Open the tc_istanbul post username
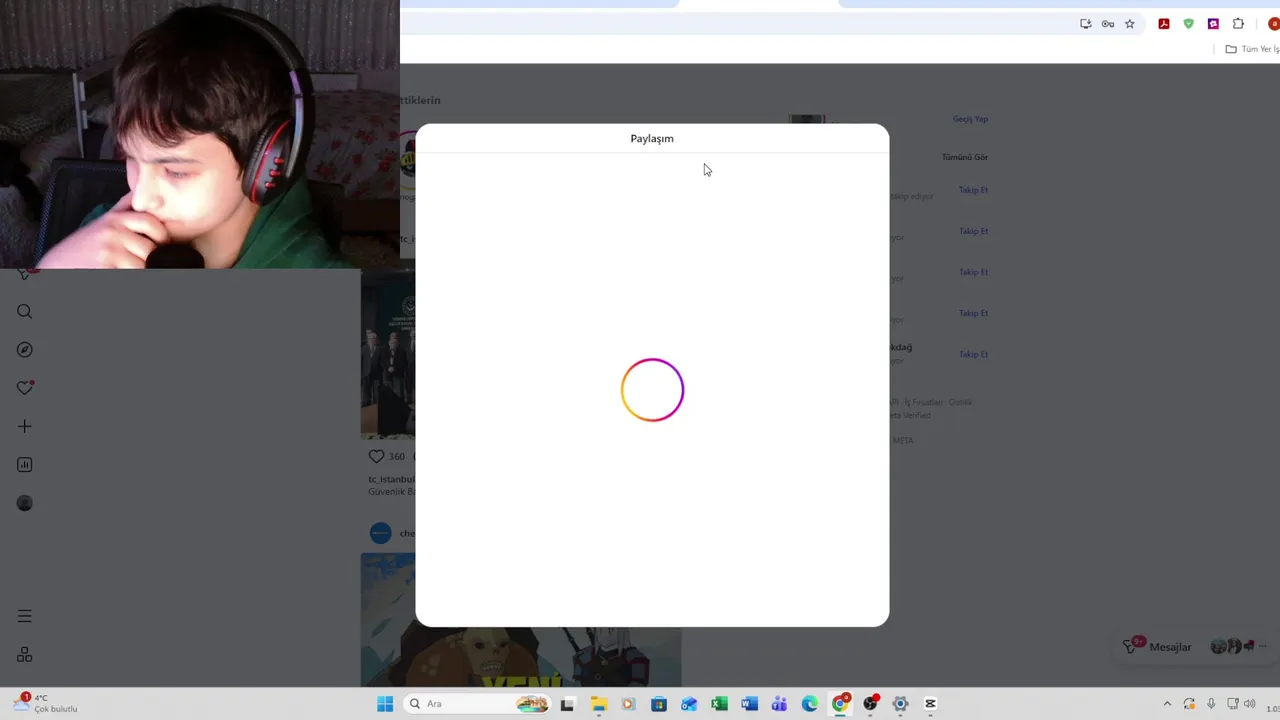 click(x=391, y=479)
